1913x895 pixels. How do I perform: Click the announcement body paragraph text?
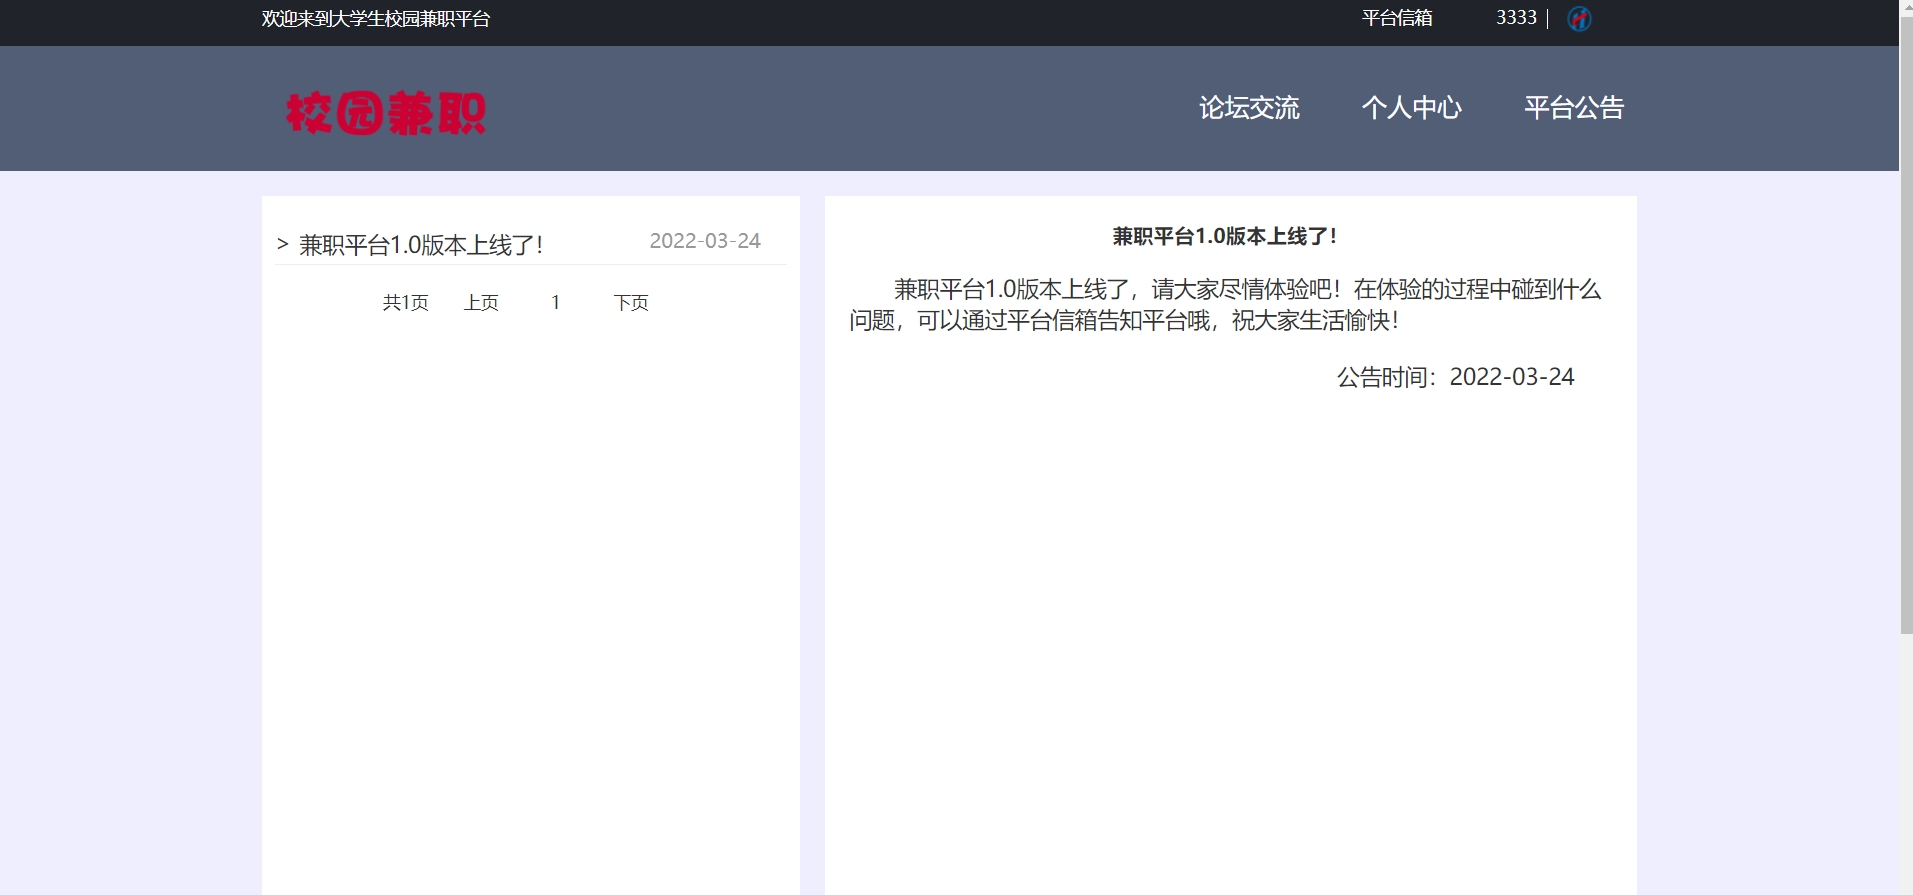(1224, 305)
